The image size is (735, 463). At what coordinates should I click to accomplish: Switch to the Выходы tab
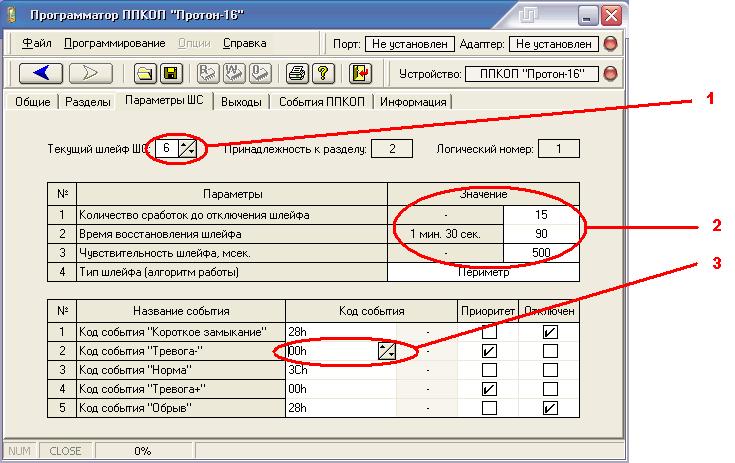click(x=241, y=102)
